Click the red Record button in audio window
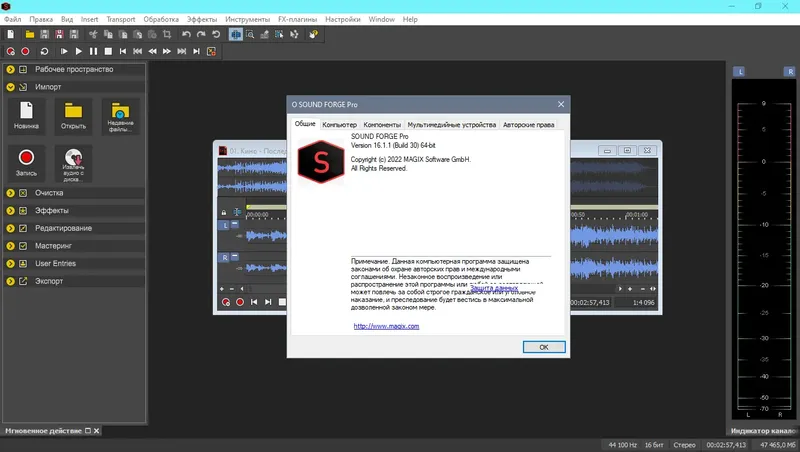800x452 pixels. point(240,302)
